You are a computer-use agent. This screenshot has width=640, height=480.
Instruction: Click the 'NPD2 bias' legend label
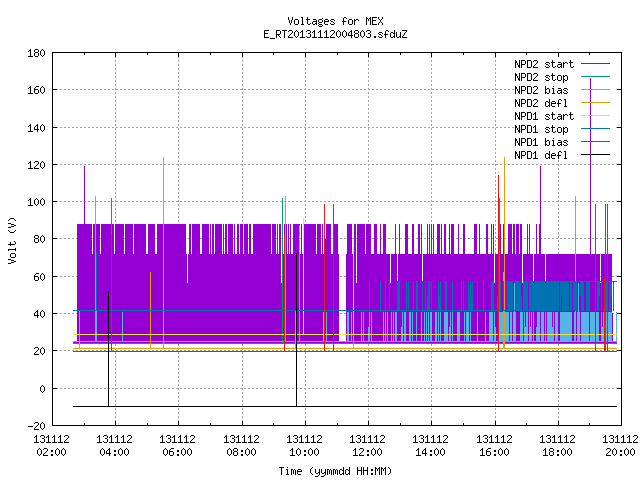tap(541, 90)
